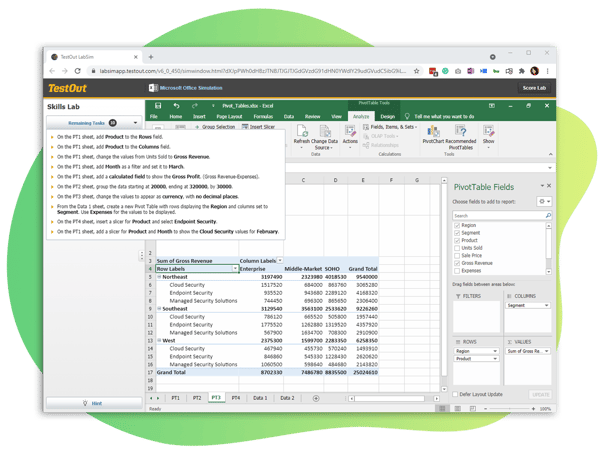Click the Excel Save icon
Screen dimensions: 600x454
[158, 106]
